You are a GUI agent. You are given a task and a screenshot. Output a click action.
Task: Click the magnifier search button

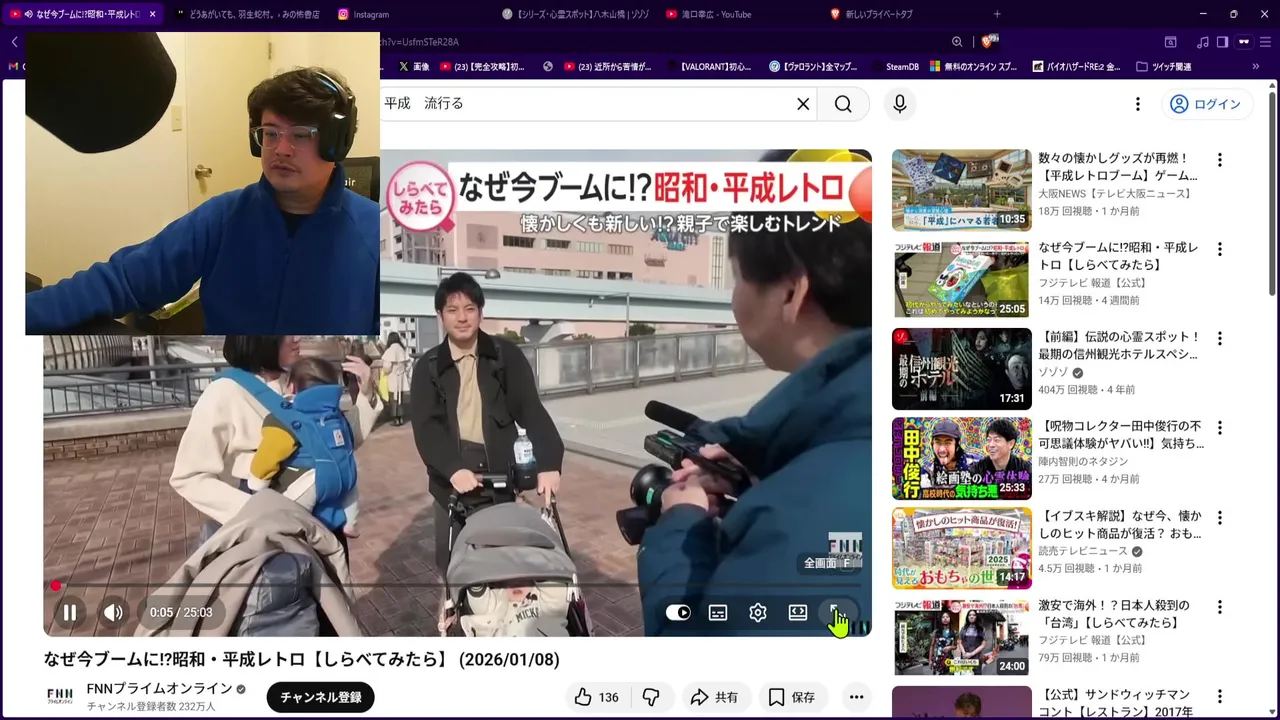pyautogui.click(x=843, y=104)
